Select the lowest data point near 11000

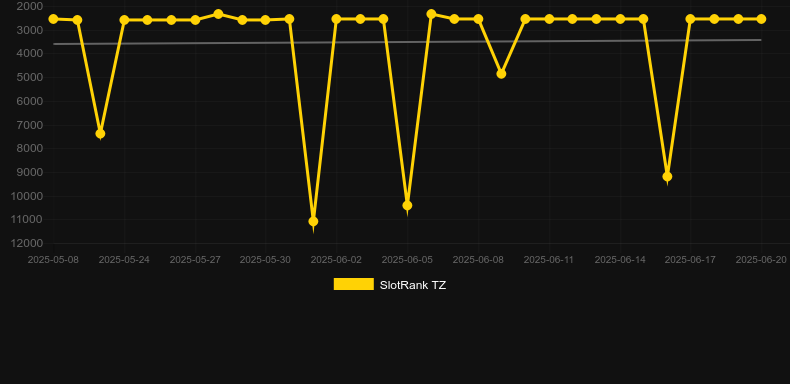coord(313,221)
